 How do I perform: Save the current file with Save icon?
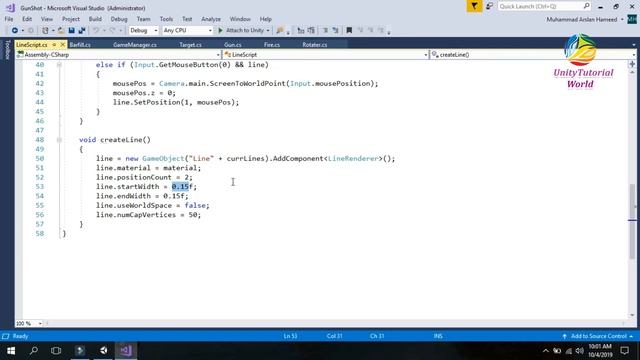(x=71, y=31)
